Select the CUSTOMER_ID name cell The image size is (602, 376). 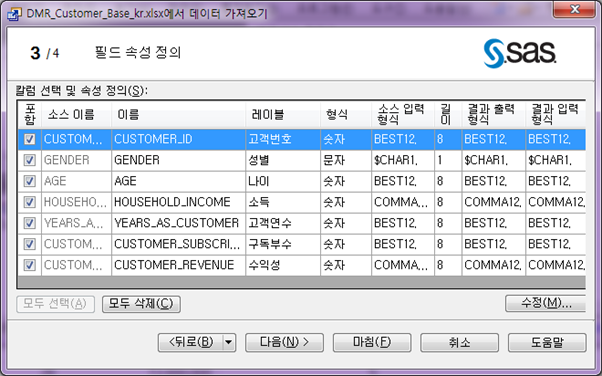click(x=179, y=139)
